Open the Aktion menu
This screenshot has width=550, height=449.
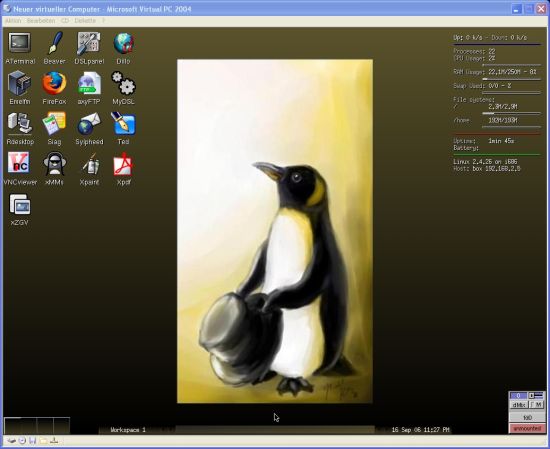(x=13, y=21)
